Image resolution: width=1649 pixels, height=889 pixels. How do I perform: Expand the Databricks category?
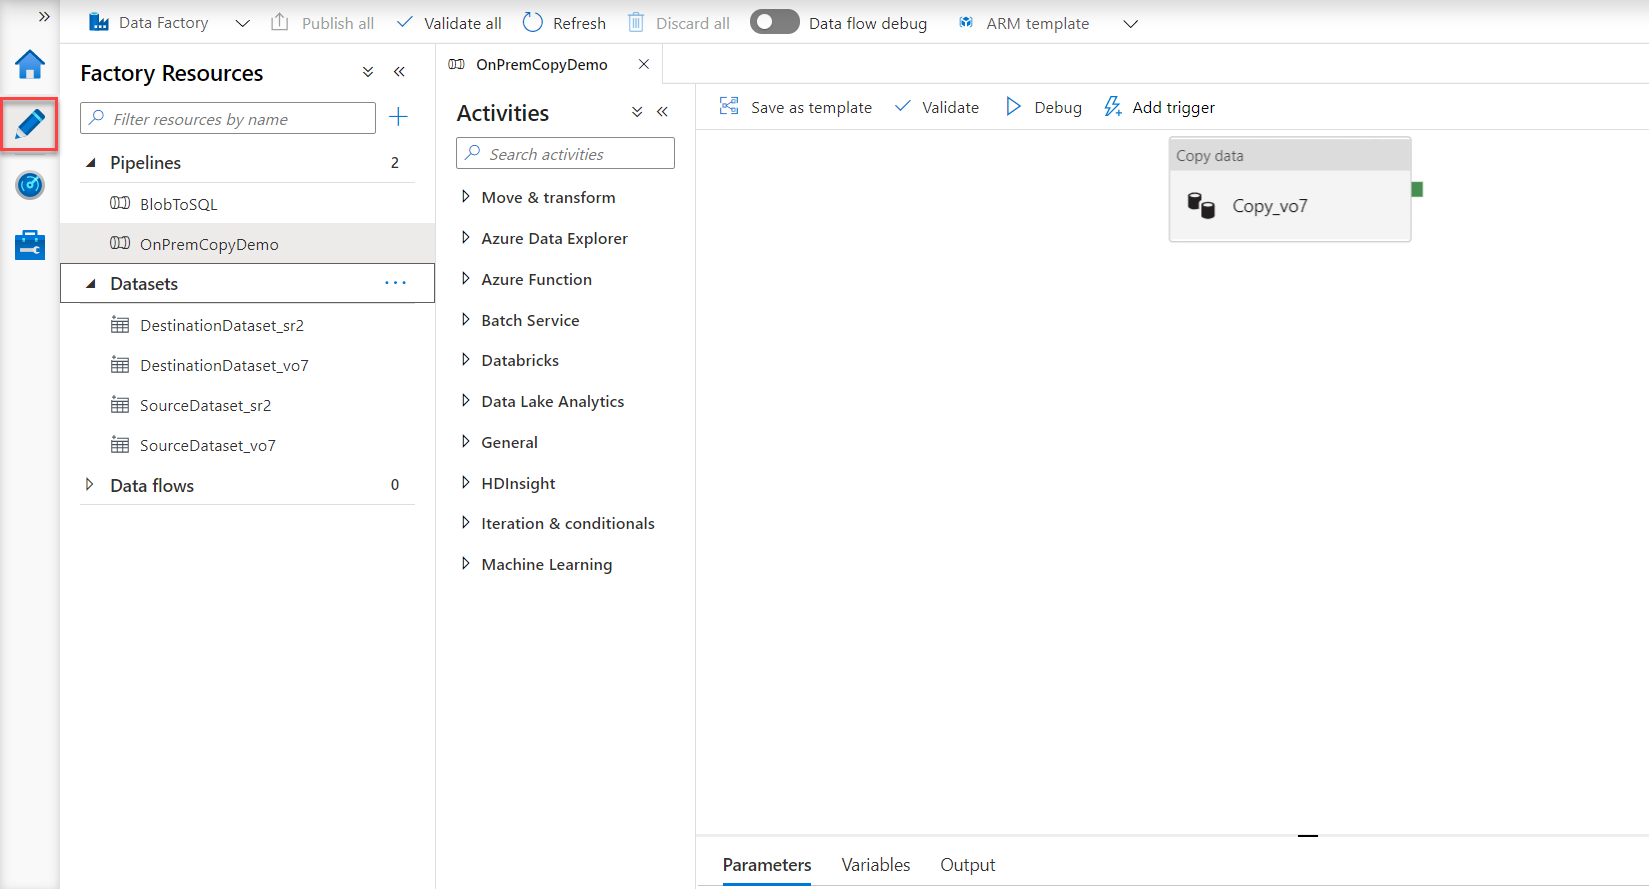click(x=465, y=360)
